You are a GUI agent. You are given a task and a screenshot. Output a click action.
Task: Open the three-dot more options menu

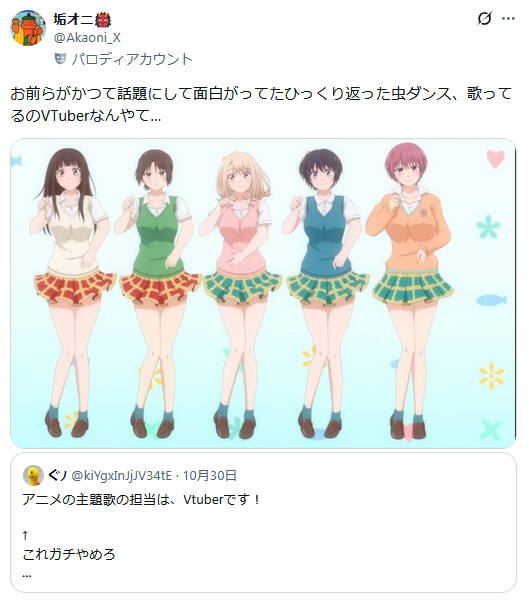[x=508, y=19]
